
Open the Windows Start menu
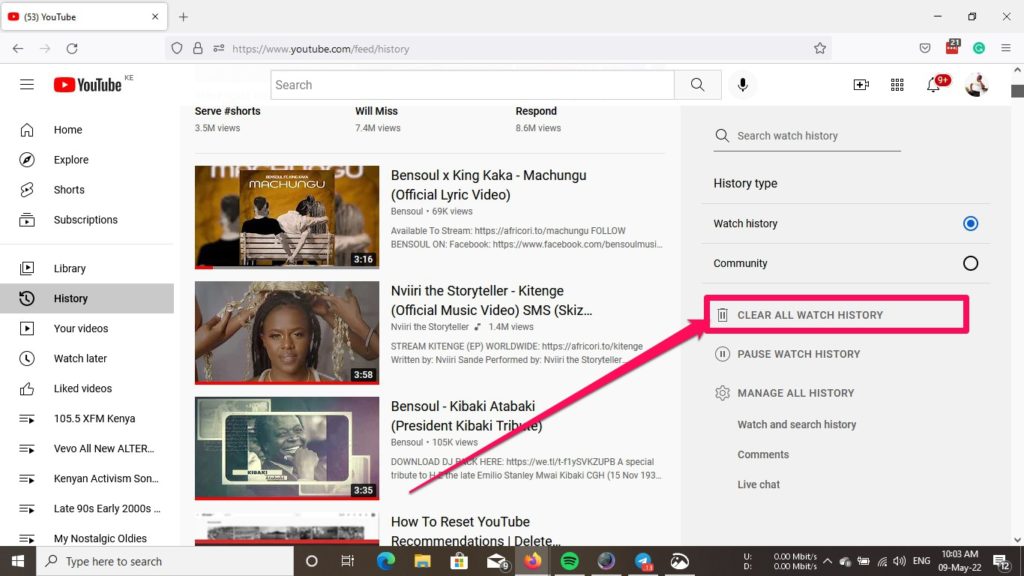(18, 561)
